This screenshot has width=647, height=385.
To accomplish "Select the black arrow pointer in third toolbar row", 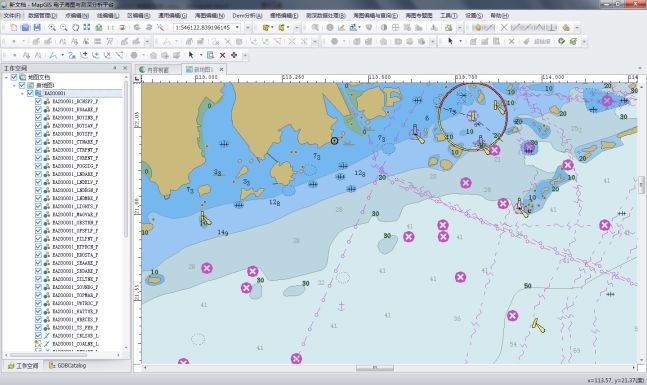I will point(191,55).
